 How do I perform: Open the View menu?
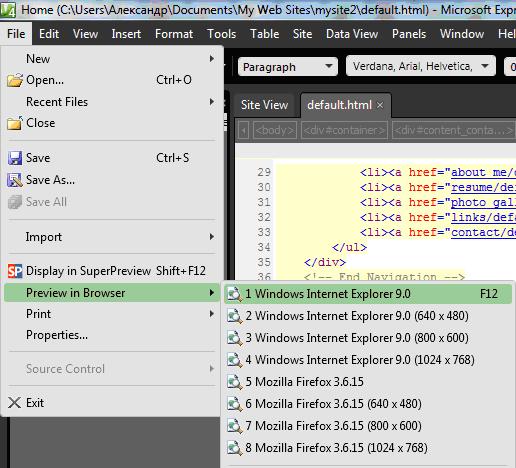click(x=86, y=34)
